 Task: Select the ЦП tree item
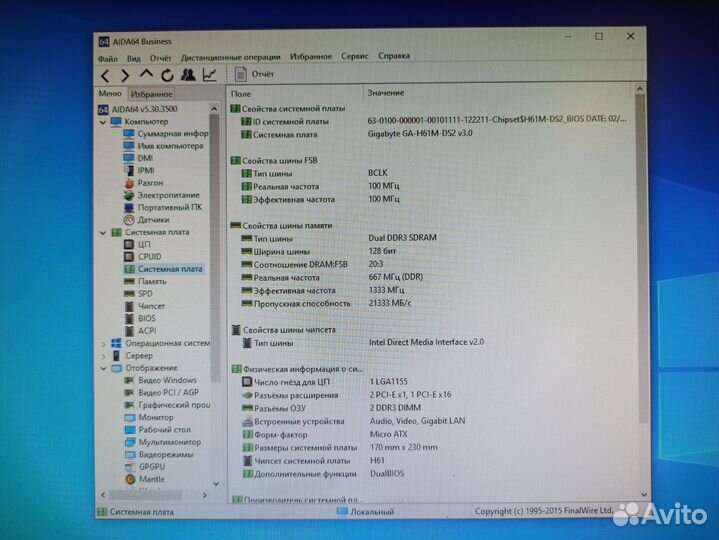tap(138, 244)
